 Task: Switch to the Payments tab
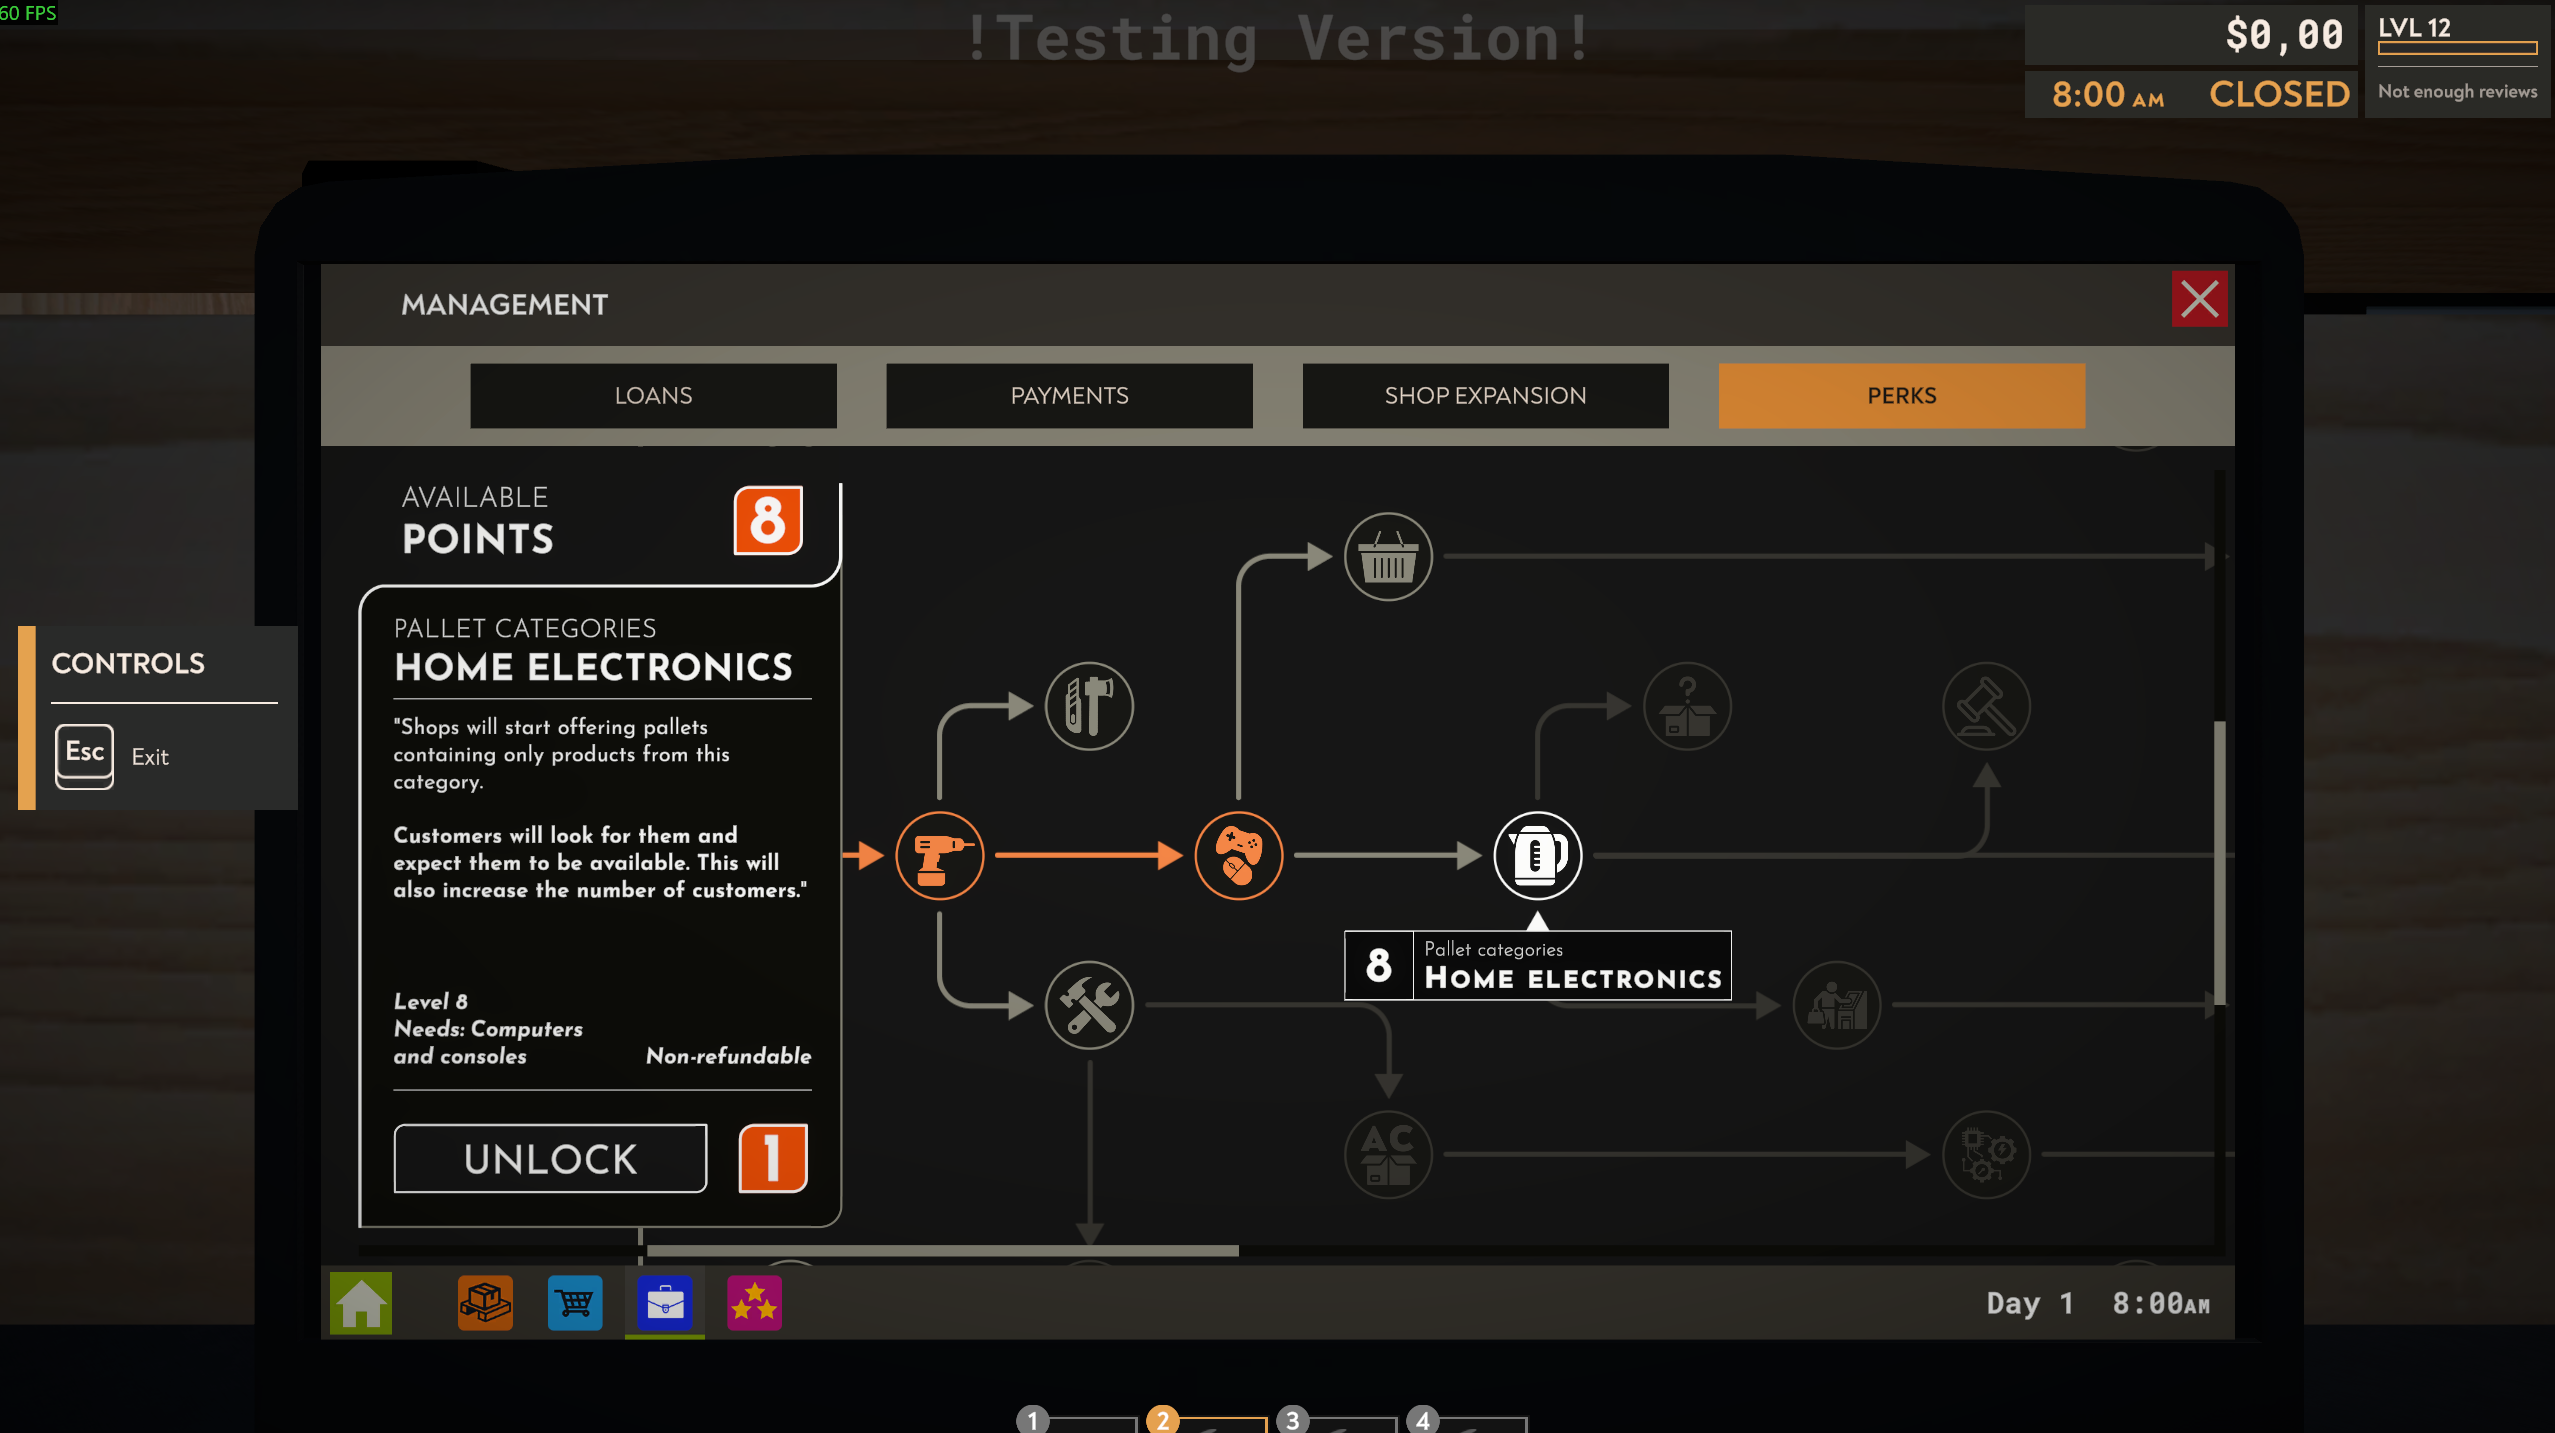(1069, 396)
